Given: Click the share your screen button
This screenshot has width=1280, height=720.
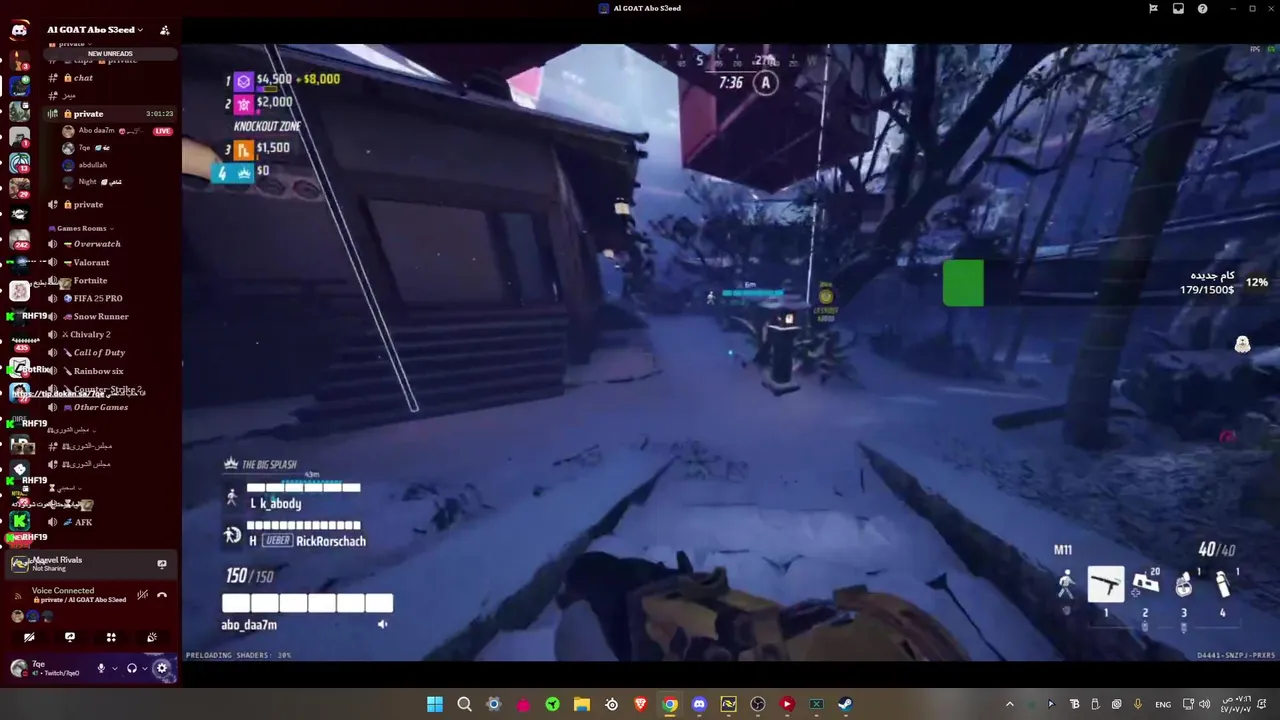Looking at the screenshot, I should pos(70,637).
